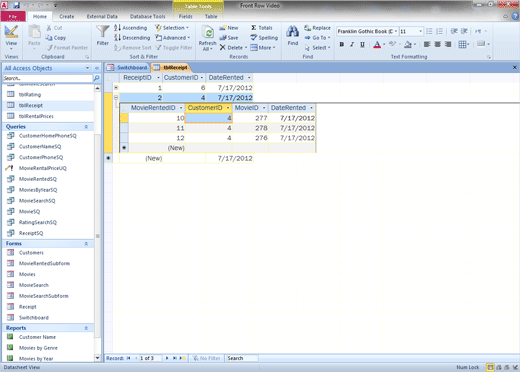Open Movies by Genre report
This screenshot has height=372, width=520.
38,348
